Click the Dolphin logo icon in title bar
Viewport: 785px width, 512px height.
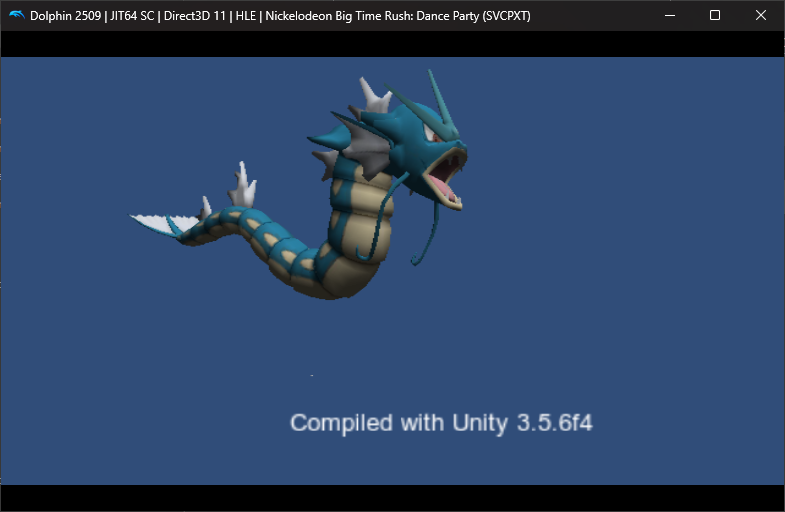pyautogui.click(x=17, y=16)
